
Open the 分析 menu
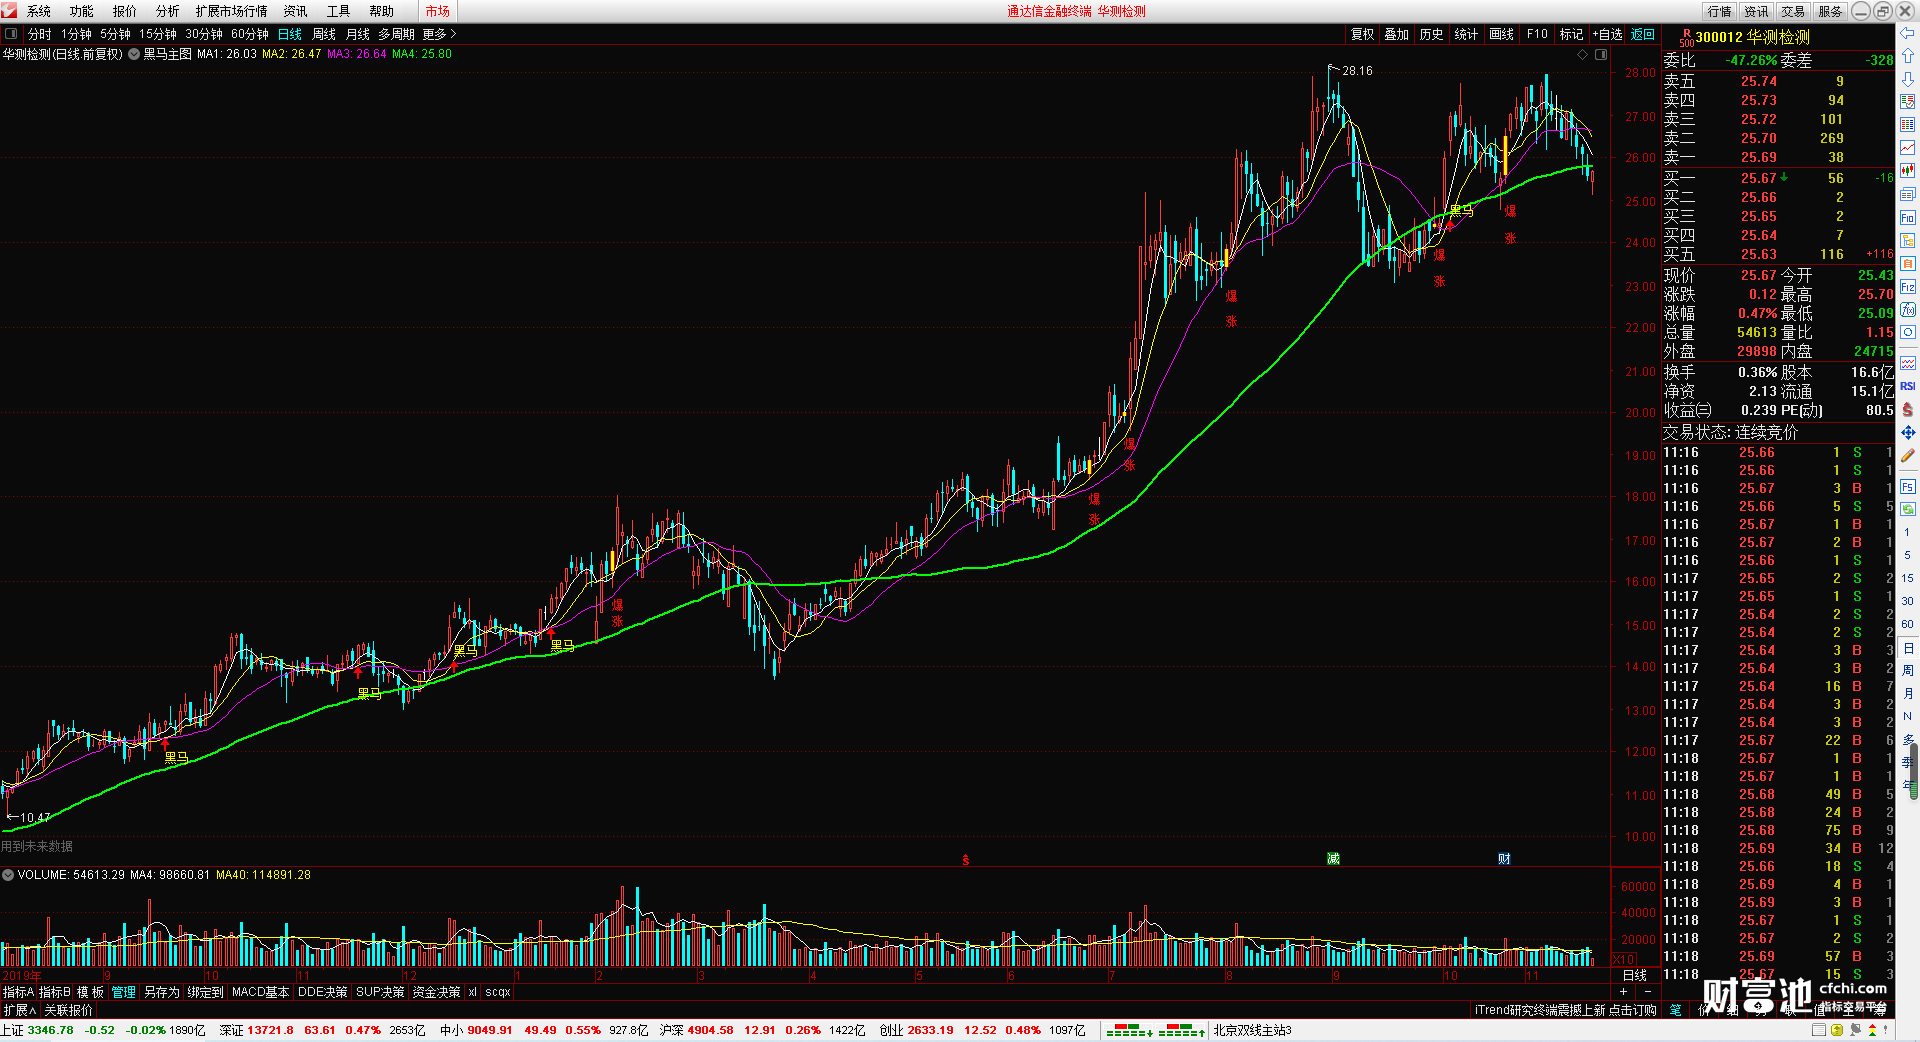168,11
